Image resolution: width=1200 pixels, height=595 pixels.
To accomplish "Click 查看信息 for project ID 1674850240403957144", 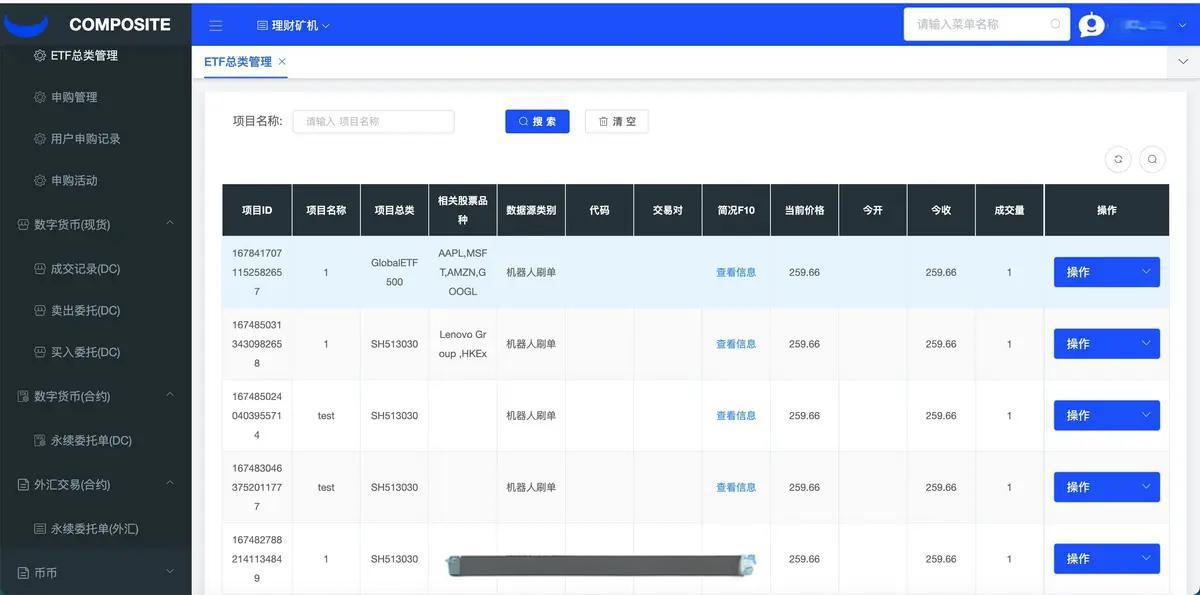I will [736, 416].
